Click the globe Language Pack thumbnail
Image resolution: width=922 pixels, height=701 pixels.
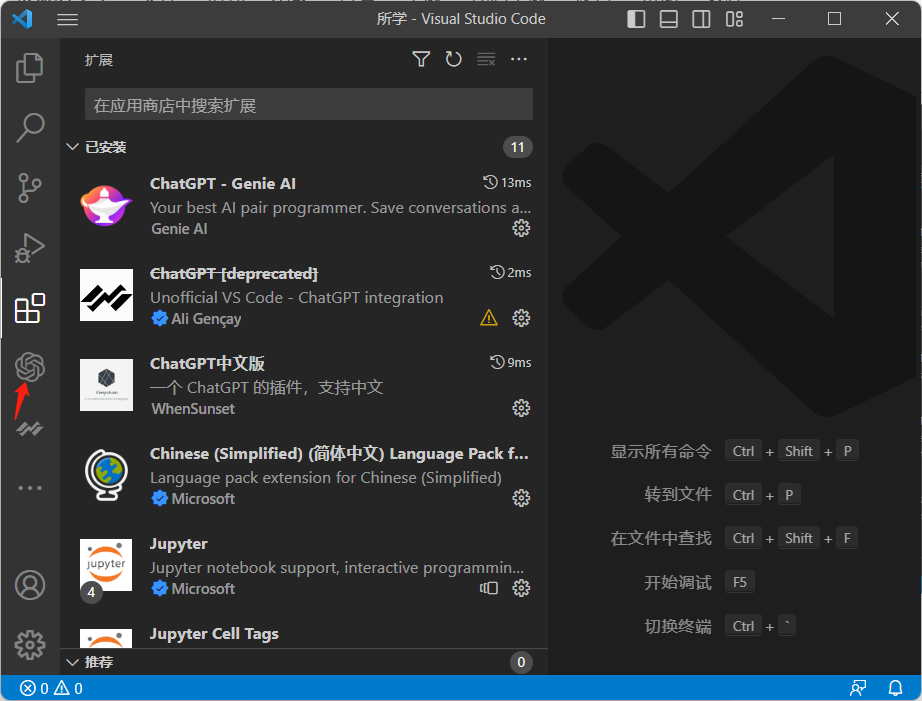pos(106,475)
